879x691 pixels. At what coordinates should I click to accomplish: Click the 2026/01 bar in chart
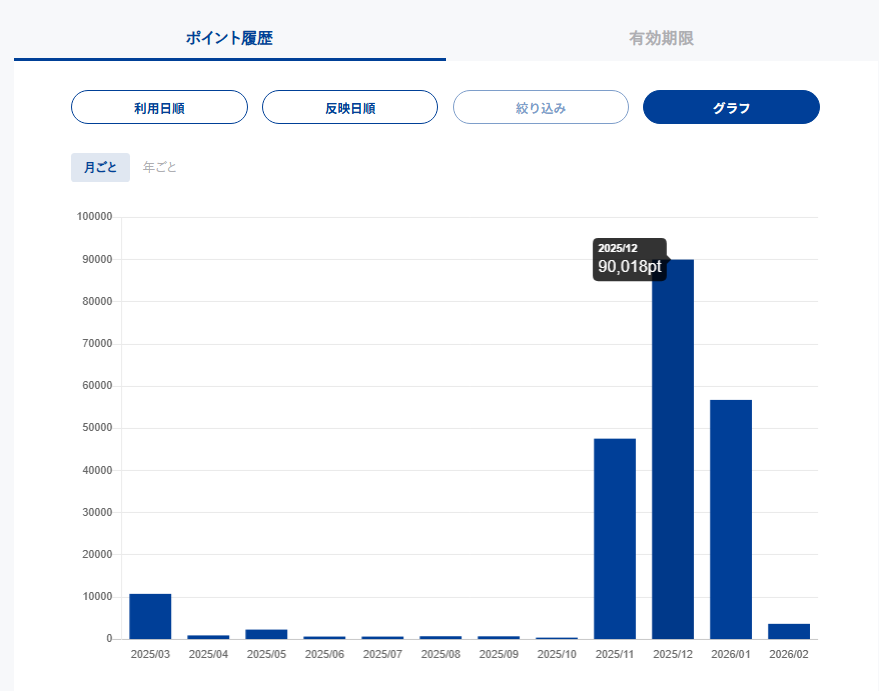click(x=731, y=519)
